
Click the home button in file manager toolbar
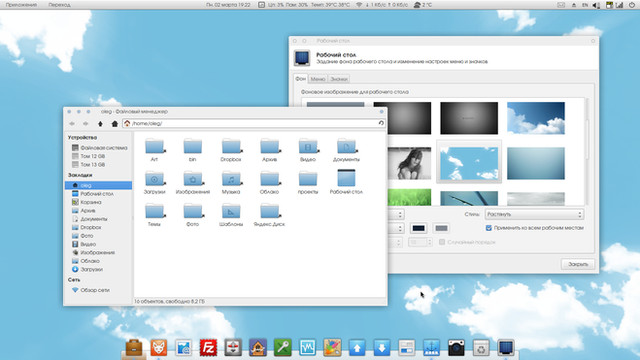pos(115,124)
